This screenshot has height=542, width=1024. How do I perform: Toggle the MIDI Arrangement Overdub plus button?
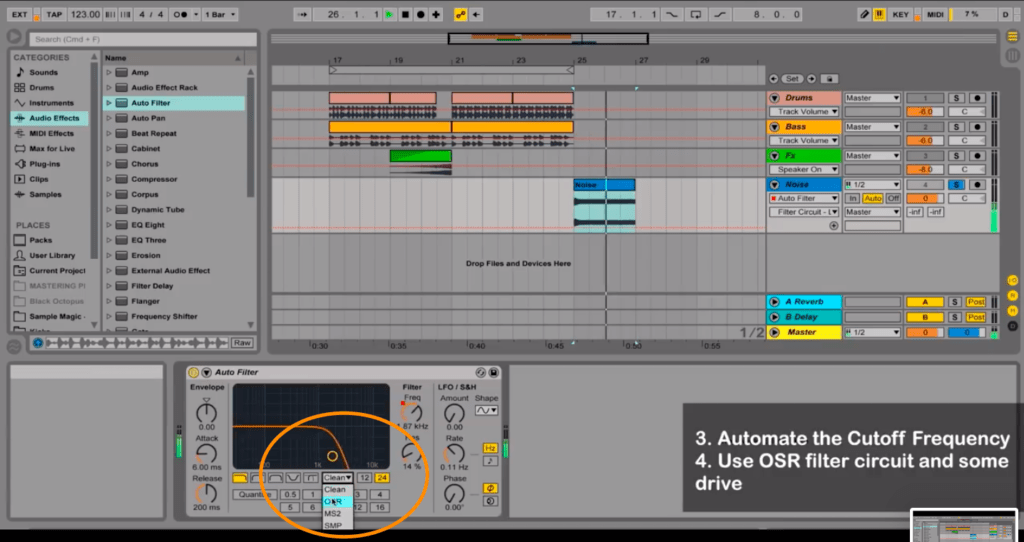point(436,14)
